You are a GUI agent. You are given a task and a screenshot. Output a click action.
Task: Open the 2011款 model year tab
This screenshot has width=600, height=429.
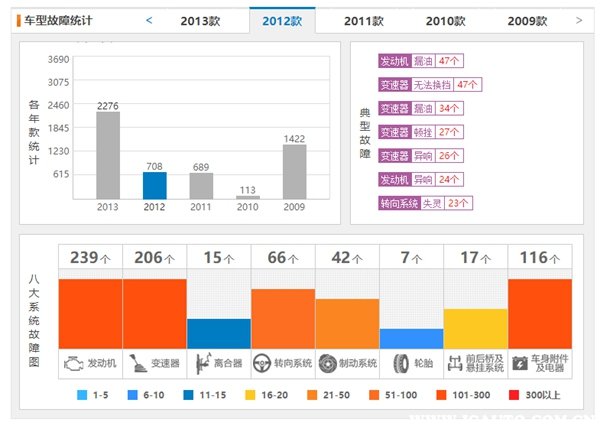pyautogui.click(x=363, y=21)
